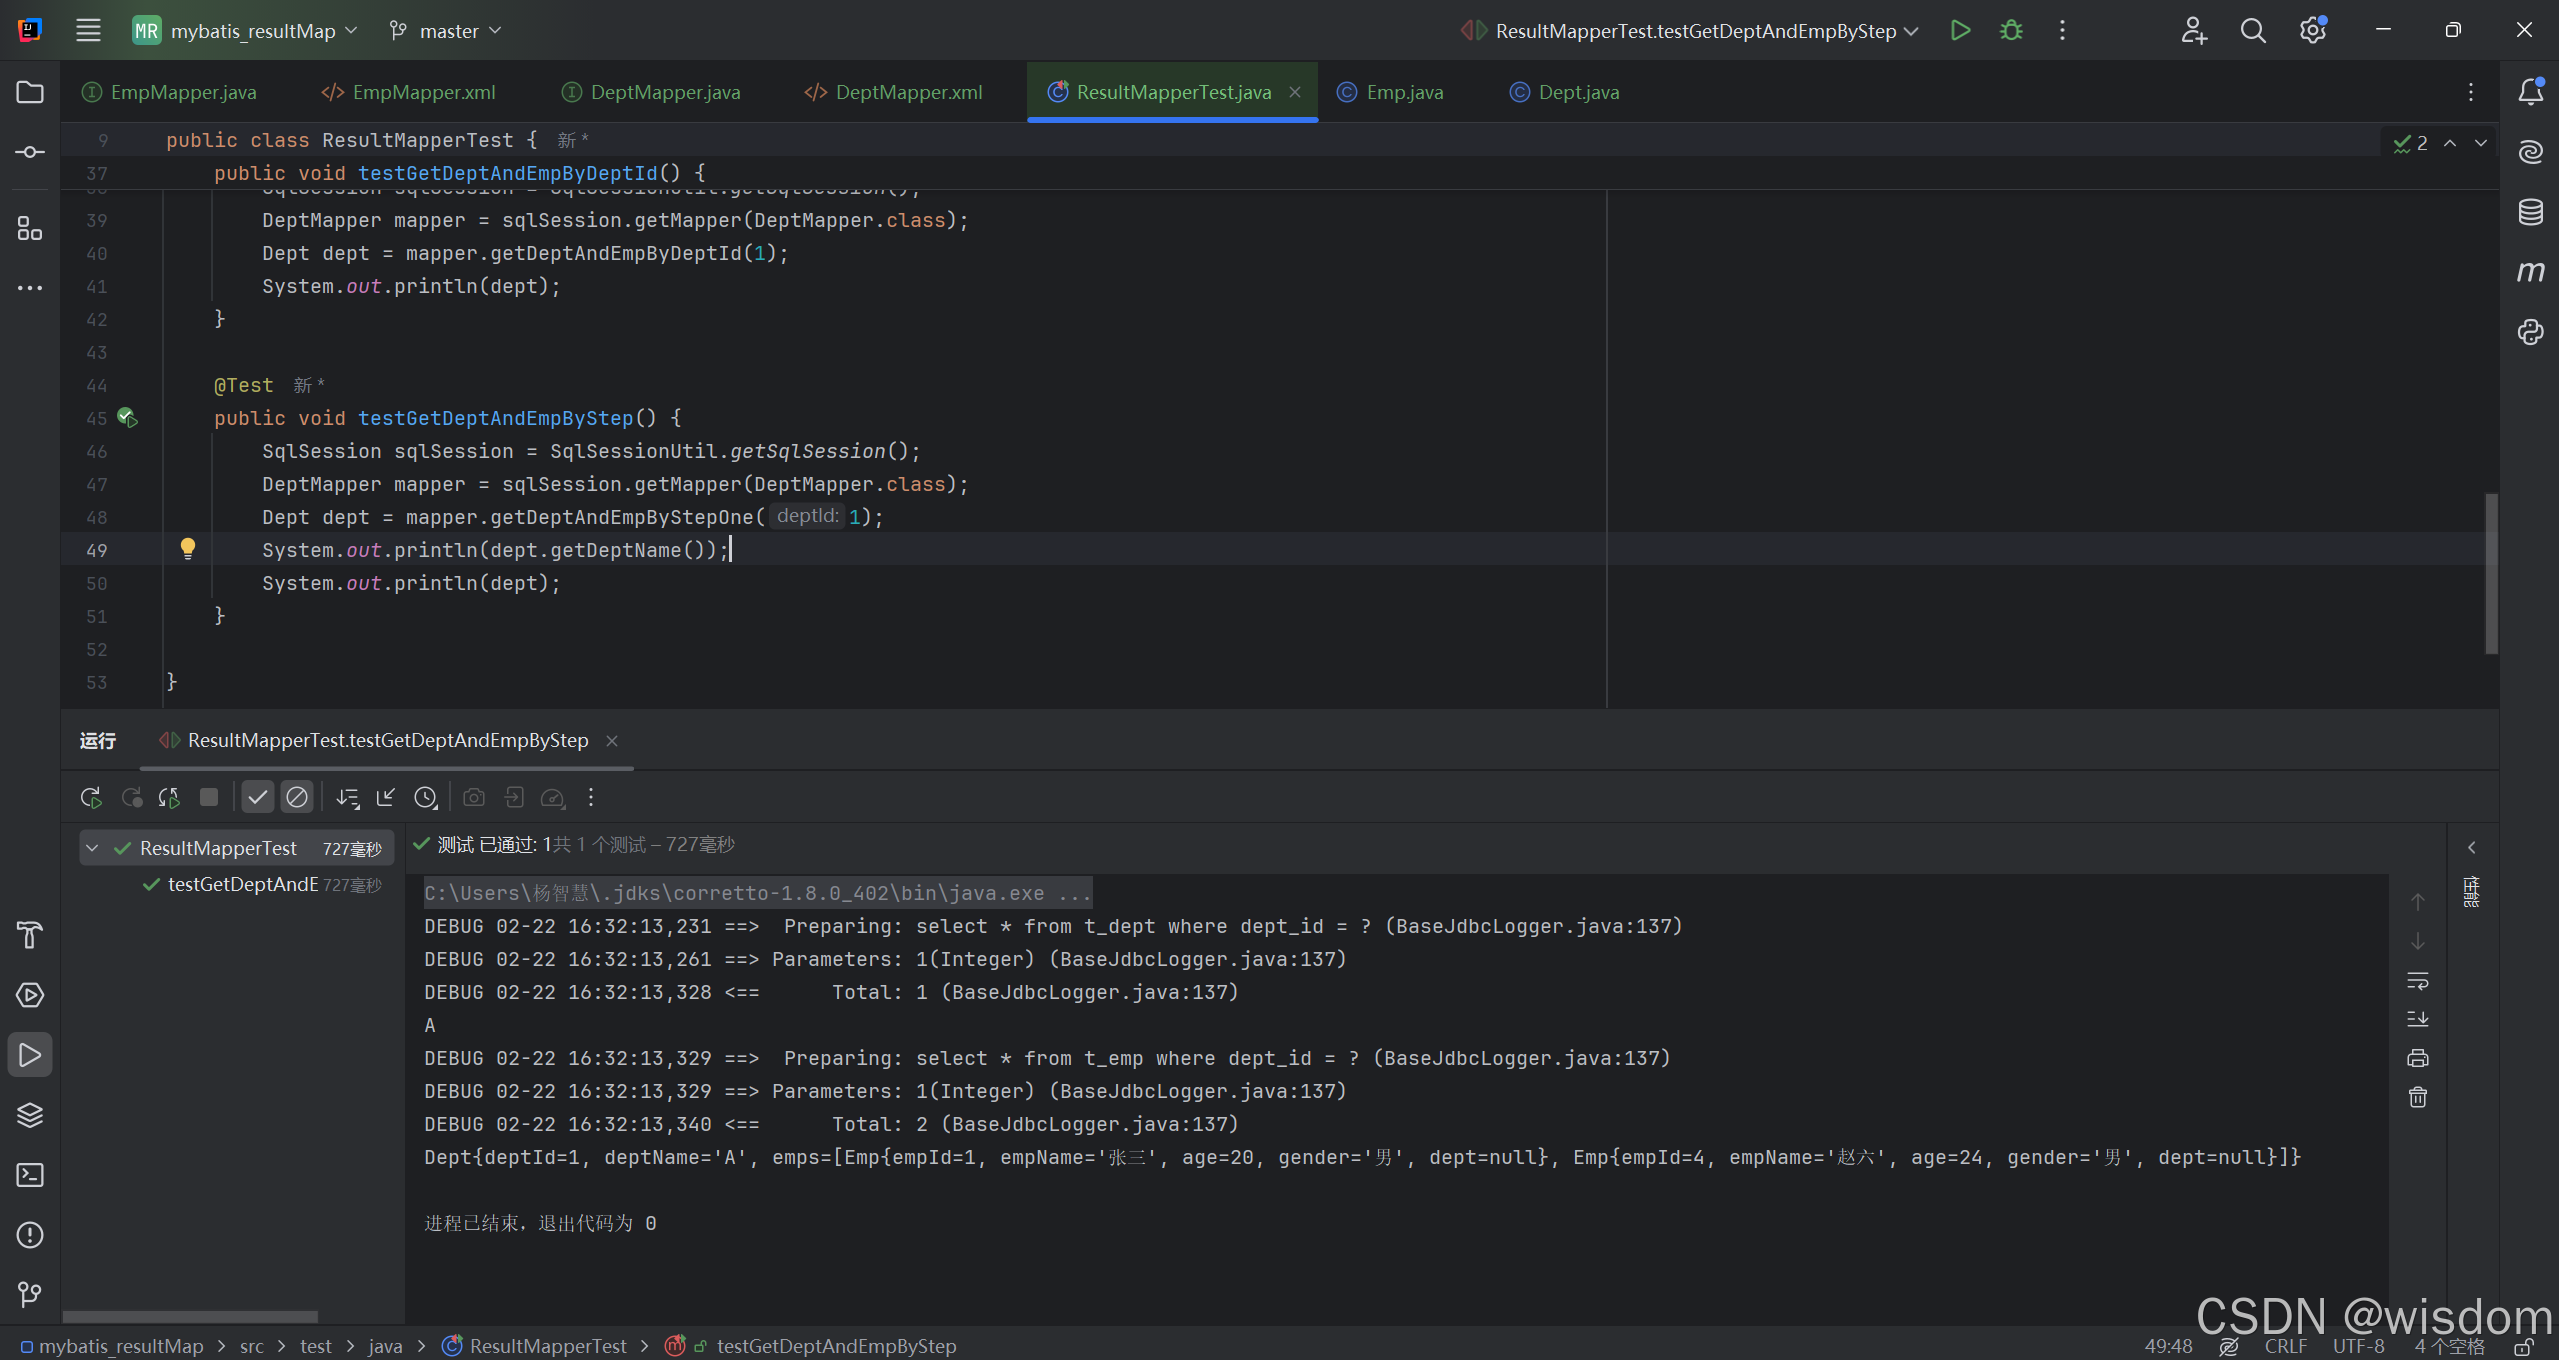
Task: Open Run toolbar more-options menu
Action: [x=591, y=797]
